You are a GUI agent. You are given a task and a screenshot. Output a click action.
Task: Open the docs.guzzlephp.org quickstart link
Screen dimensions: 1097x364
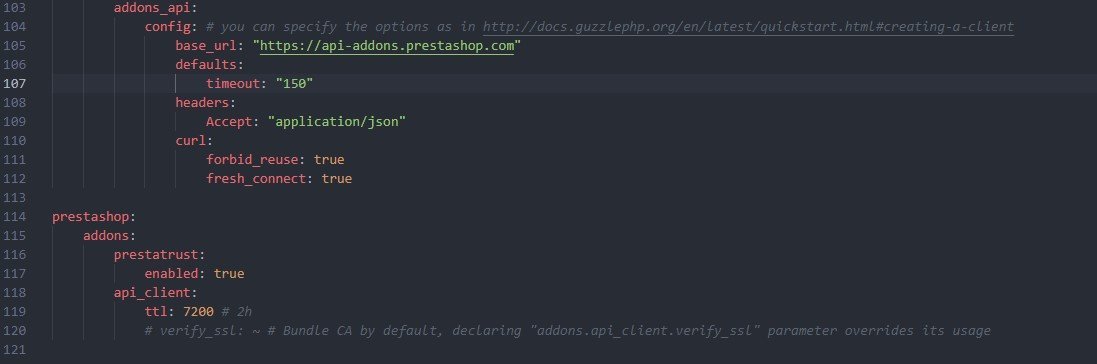(748, 27)
